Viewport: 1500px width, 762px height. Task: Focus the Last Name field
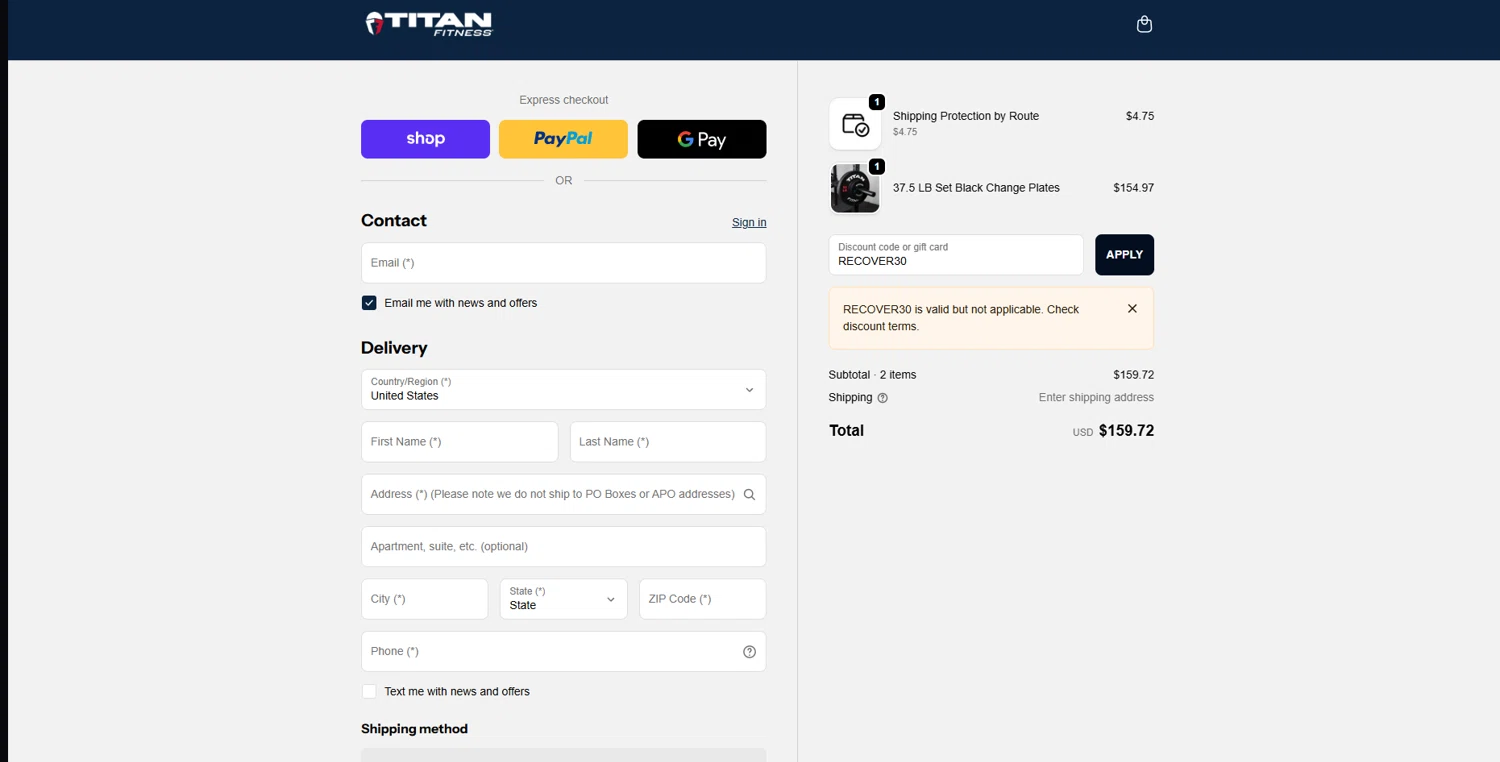(668, 442)
